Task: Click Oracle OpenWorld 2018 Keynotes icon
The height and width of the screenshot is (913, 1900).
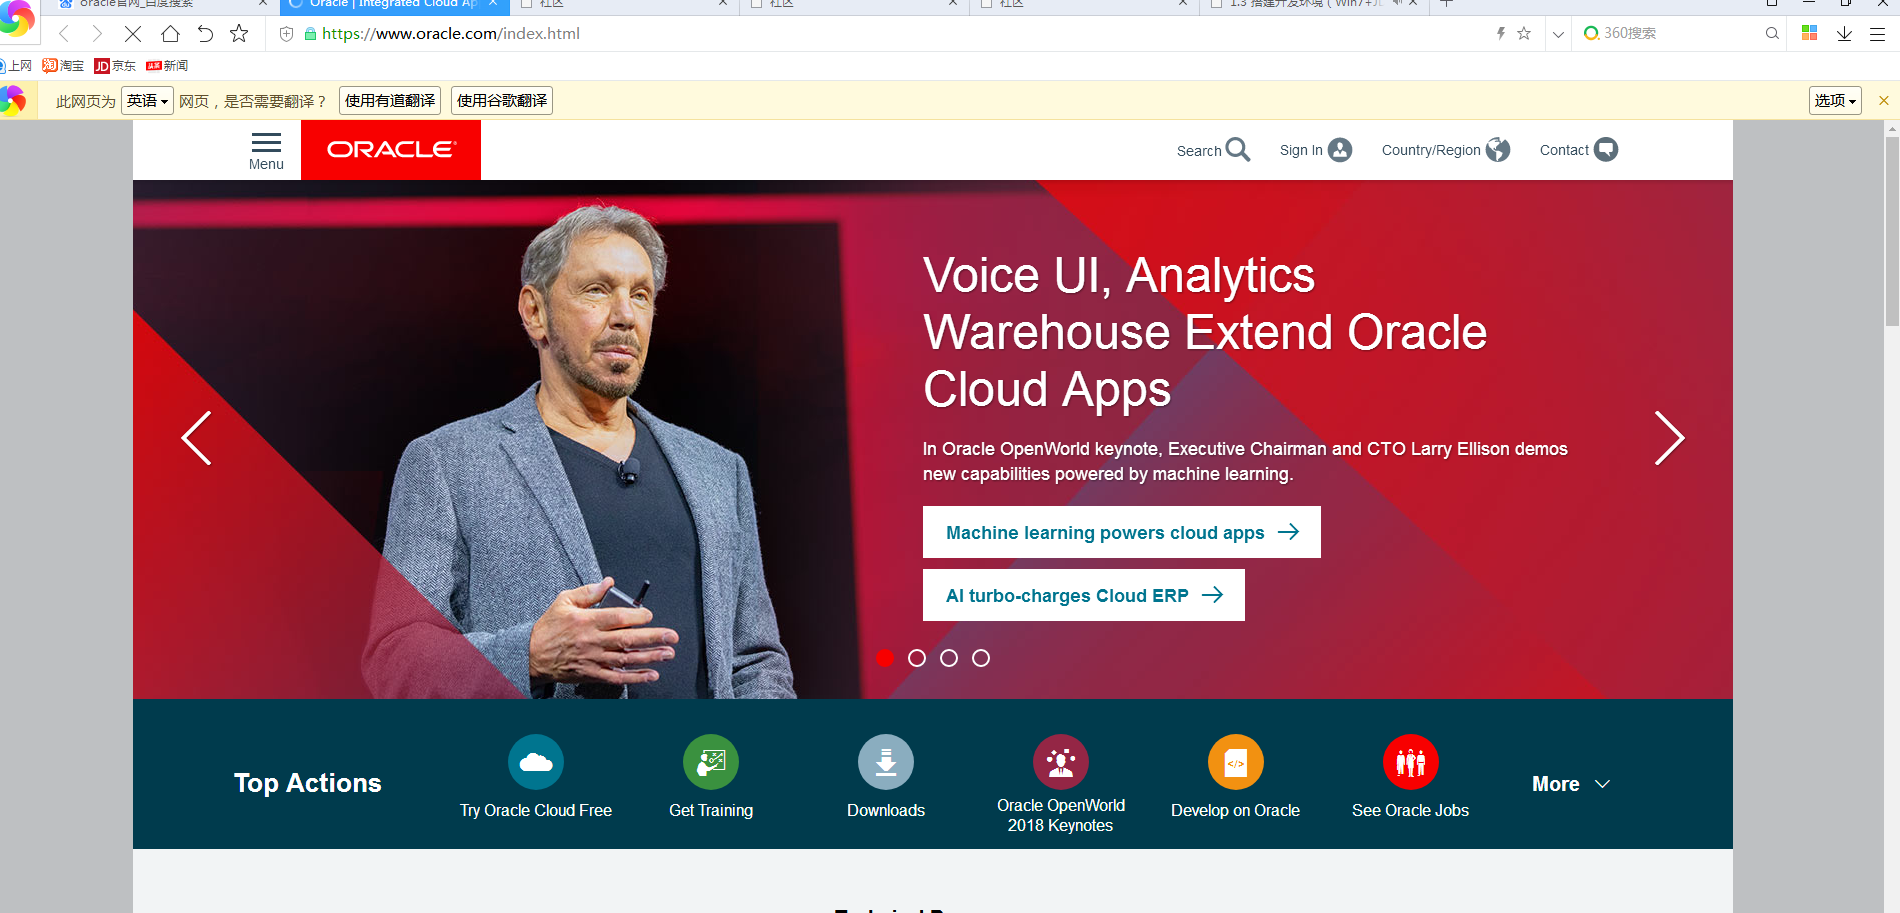Action: point(1061,762)
